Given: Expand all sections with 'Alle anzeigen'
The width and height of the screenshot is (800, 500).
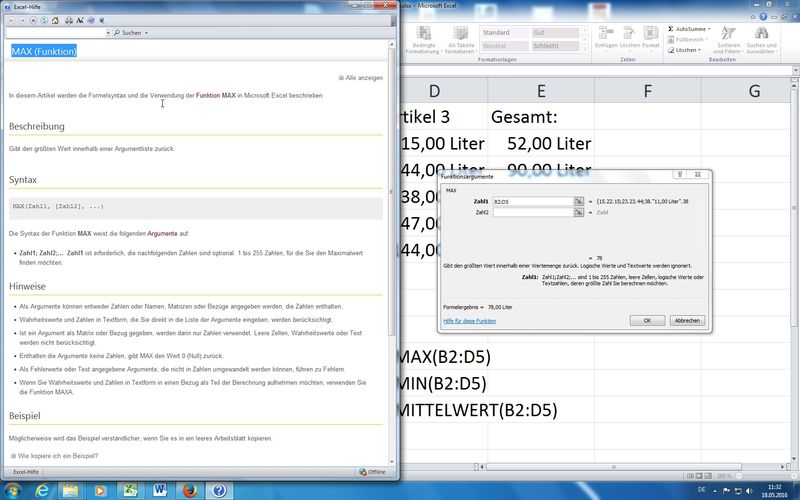Looking at the screenshot, I should 361,77.
